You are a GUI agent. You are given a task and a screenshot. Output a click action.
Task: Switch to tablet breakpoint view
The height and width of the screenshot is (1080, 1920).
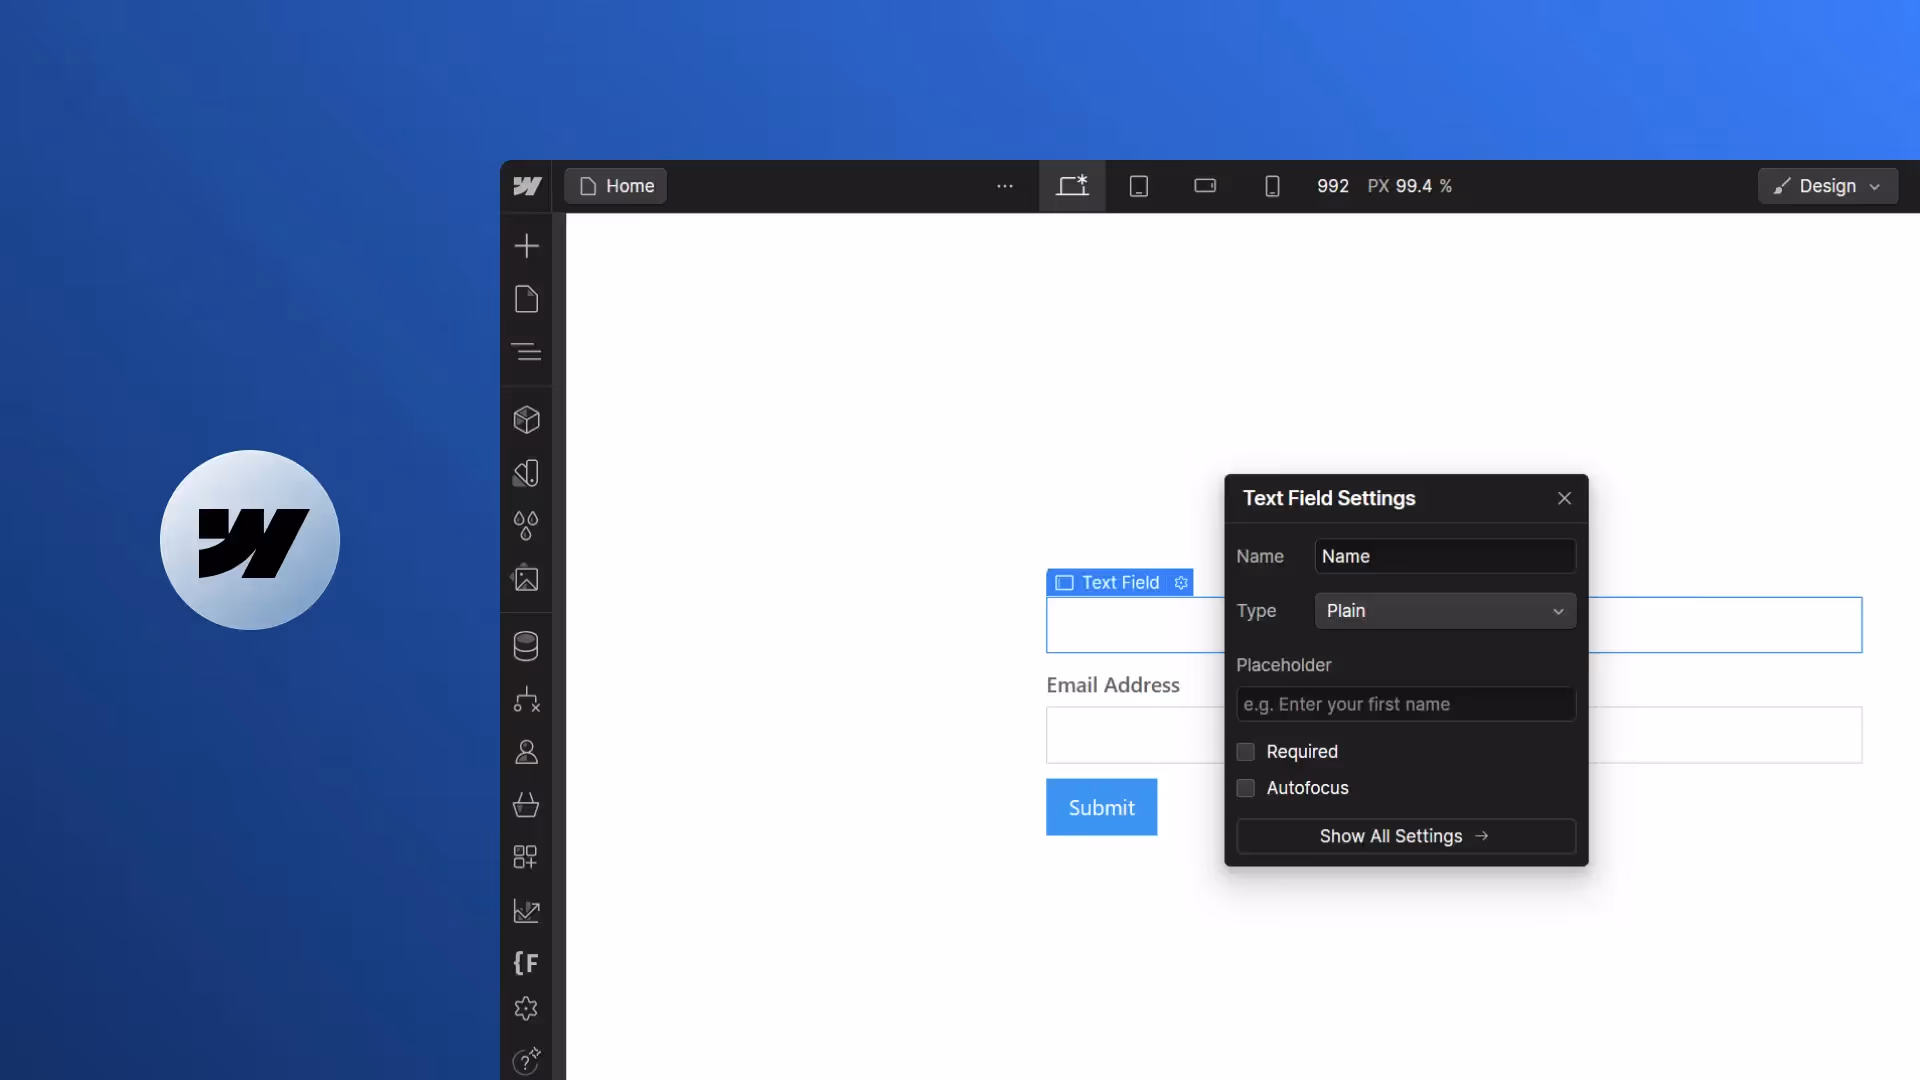pyautogui.click(x=1139, y=186)
